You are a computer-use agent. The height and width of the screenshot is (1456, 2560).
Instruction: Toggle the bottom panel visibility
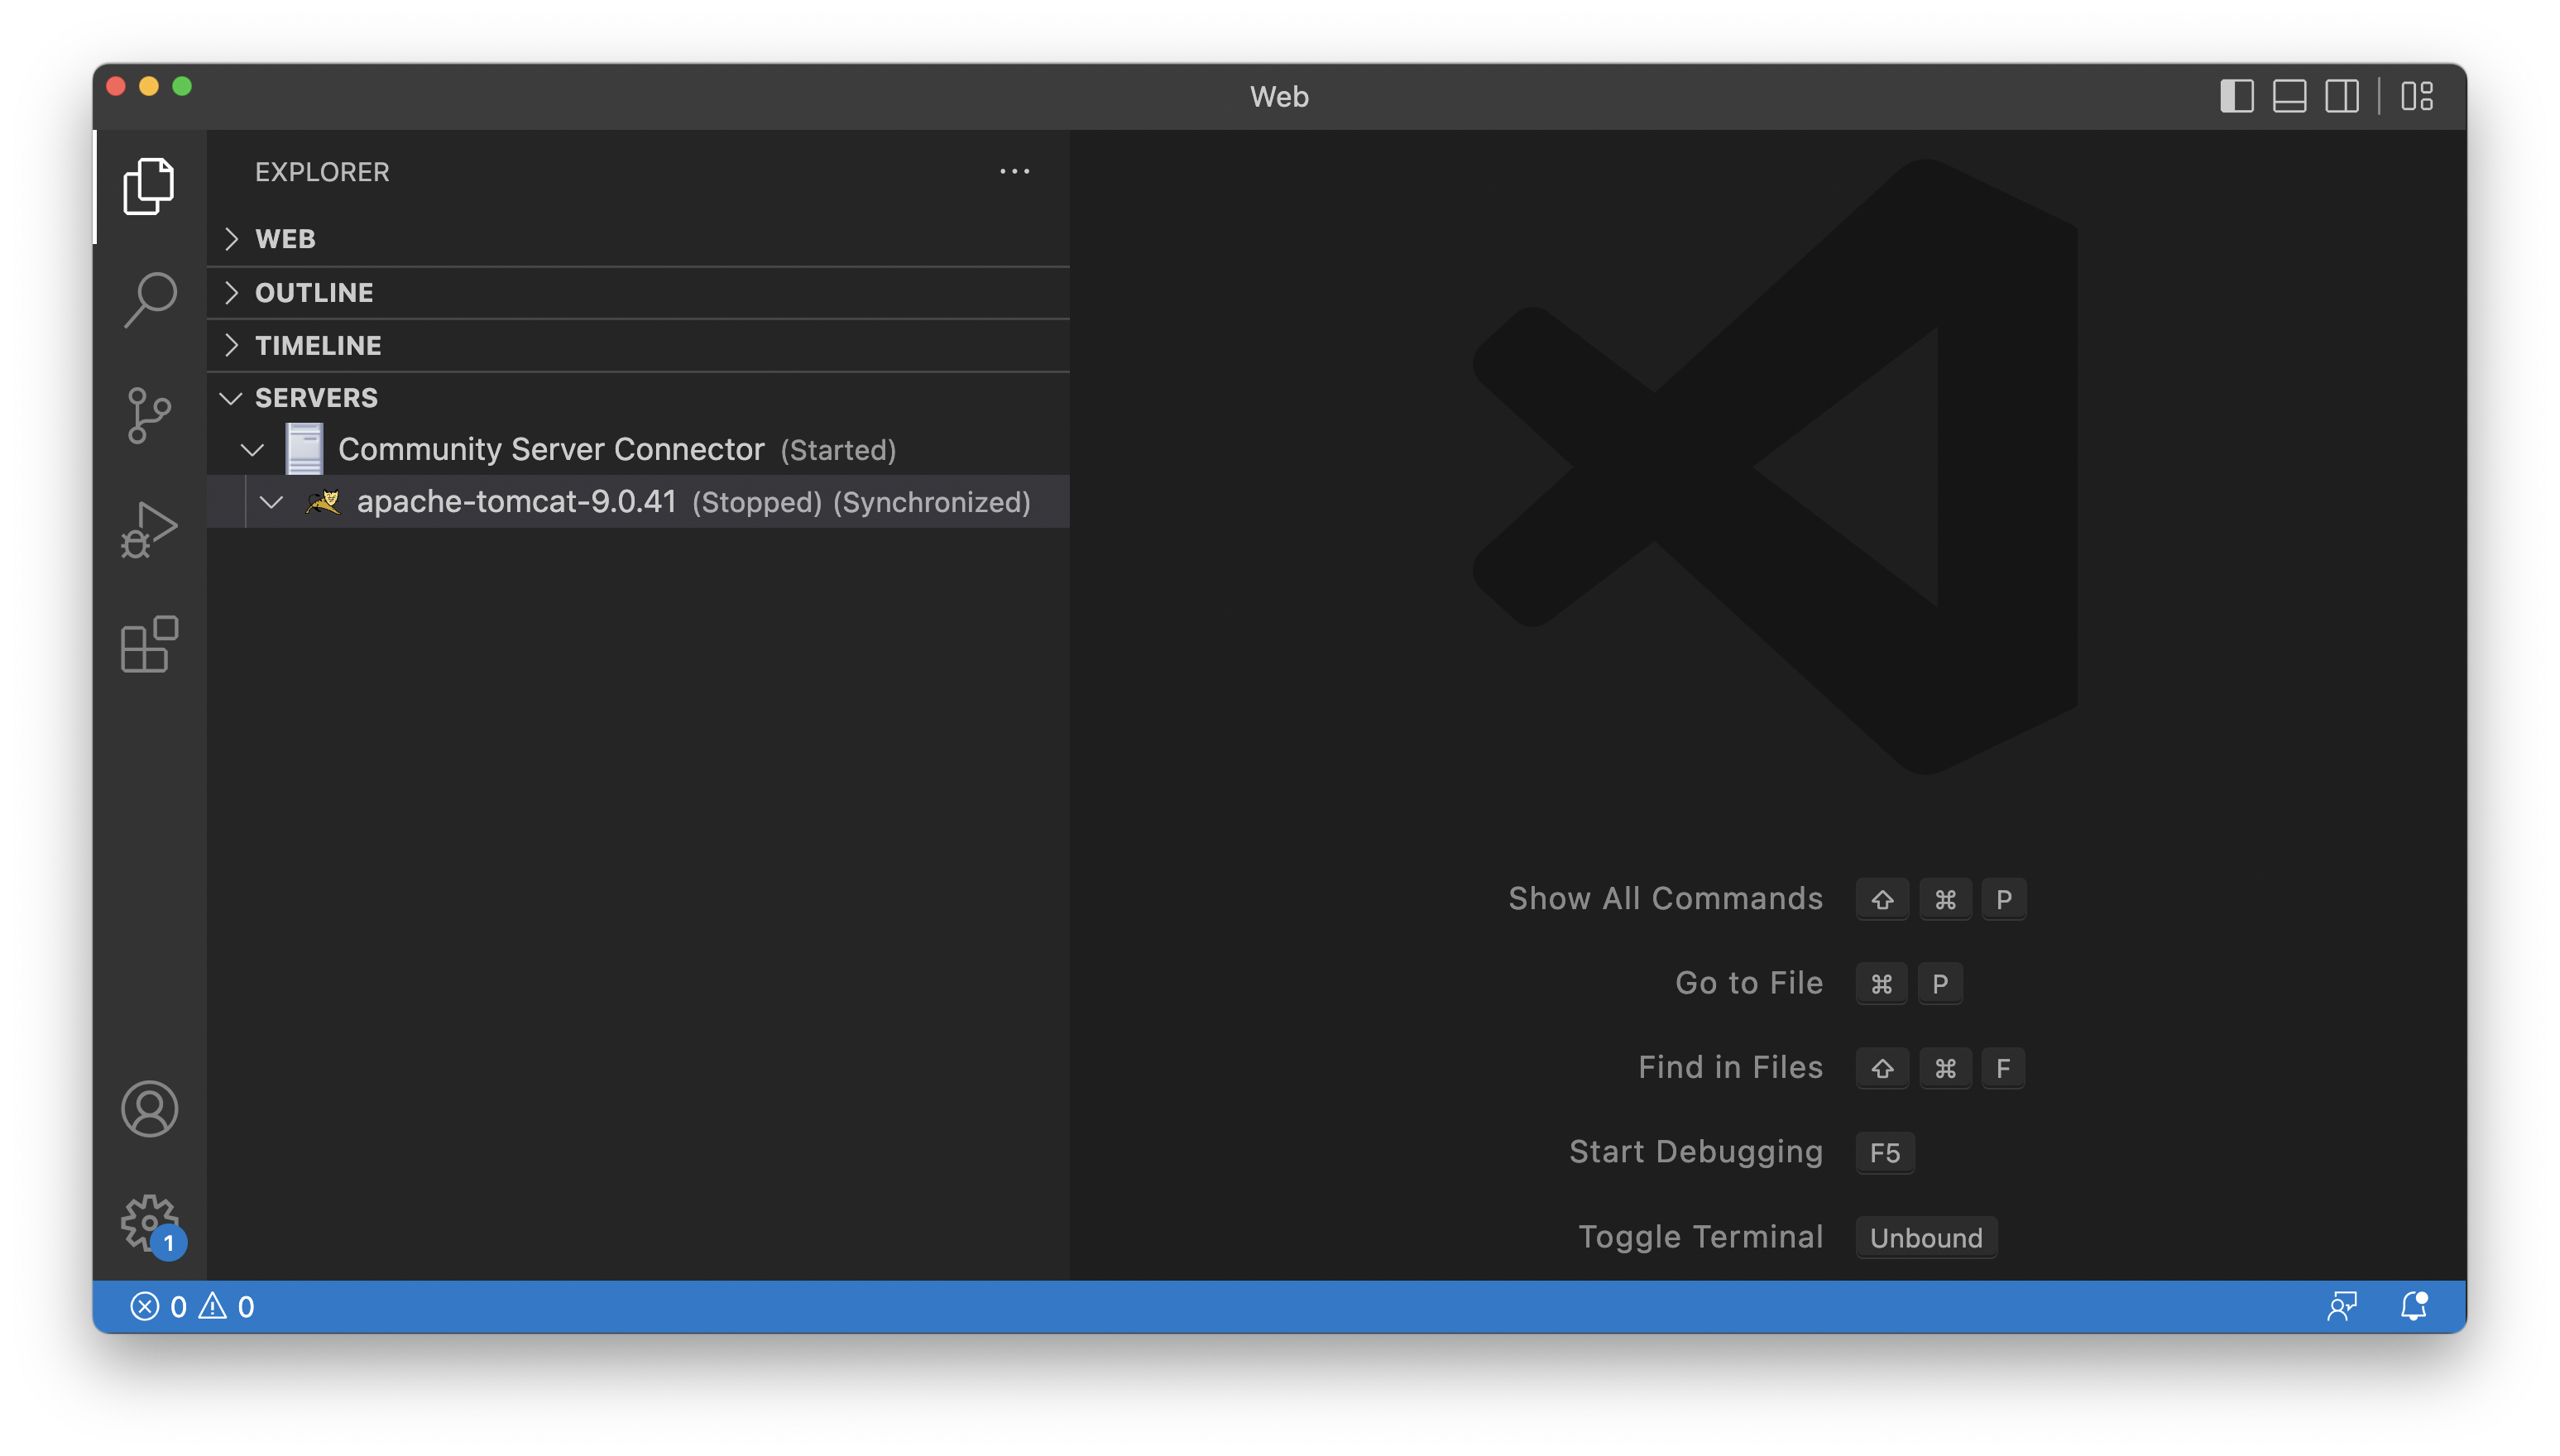coord(2289,96)
